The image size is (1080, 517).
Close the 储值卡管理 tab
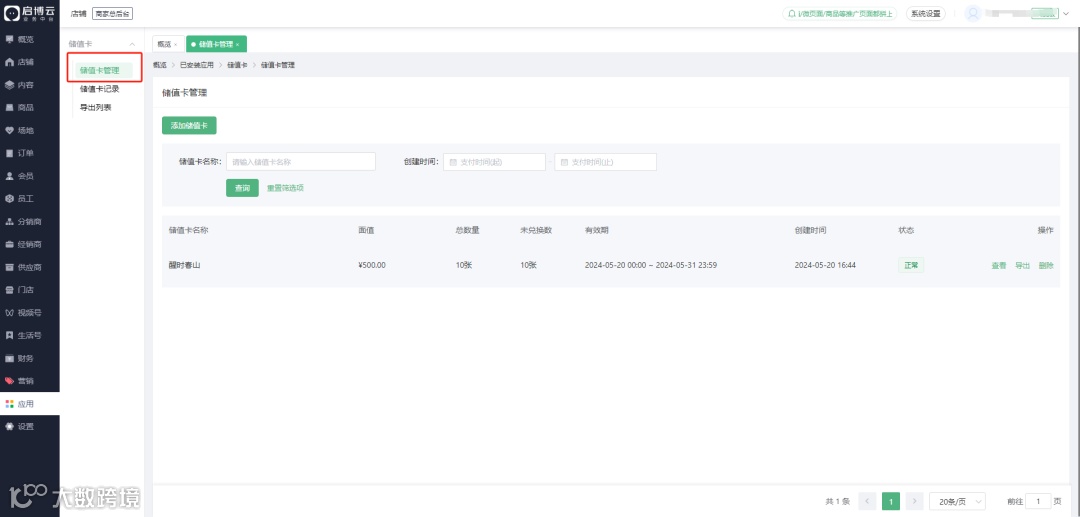(x=238, y=44)
